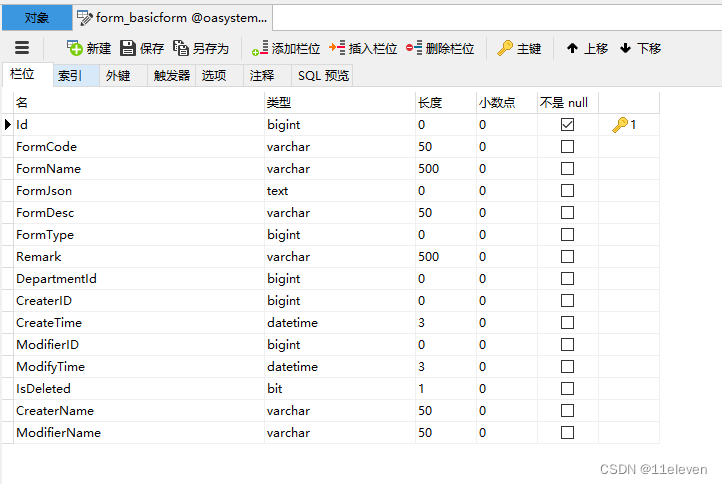This screenshot has width=722, height=484.
Task: Click the 'text' type cell of FormJson
Action: [x=340, y=190]
